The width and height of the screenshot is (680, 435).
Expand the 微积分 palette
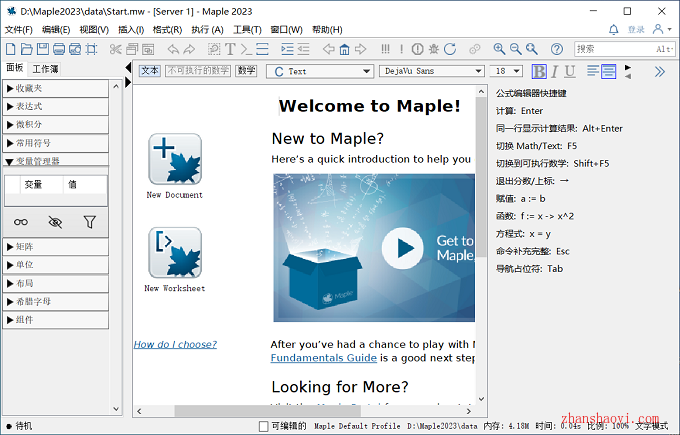point(56,125)
